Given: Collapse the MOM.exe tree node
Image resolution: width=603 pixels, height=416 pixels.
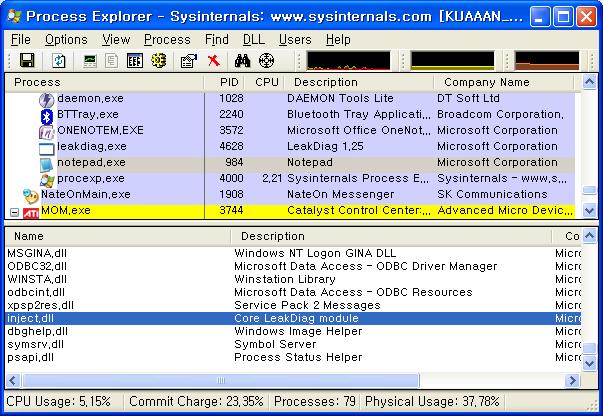Looking at the screenshot, I should coord(14,212).
